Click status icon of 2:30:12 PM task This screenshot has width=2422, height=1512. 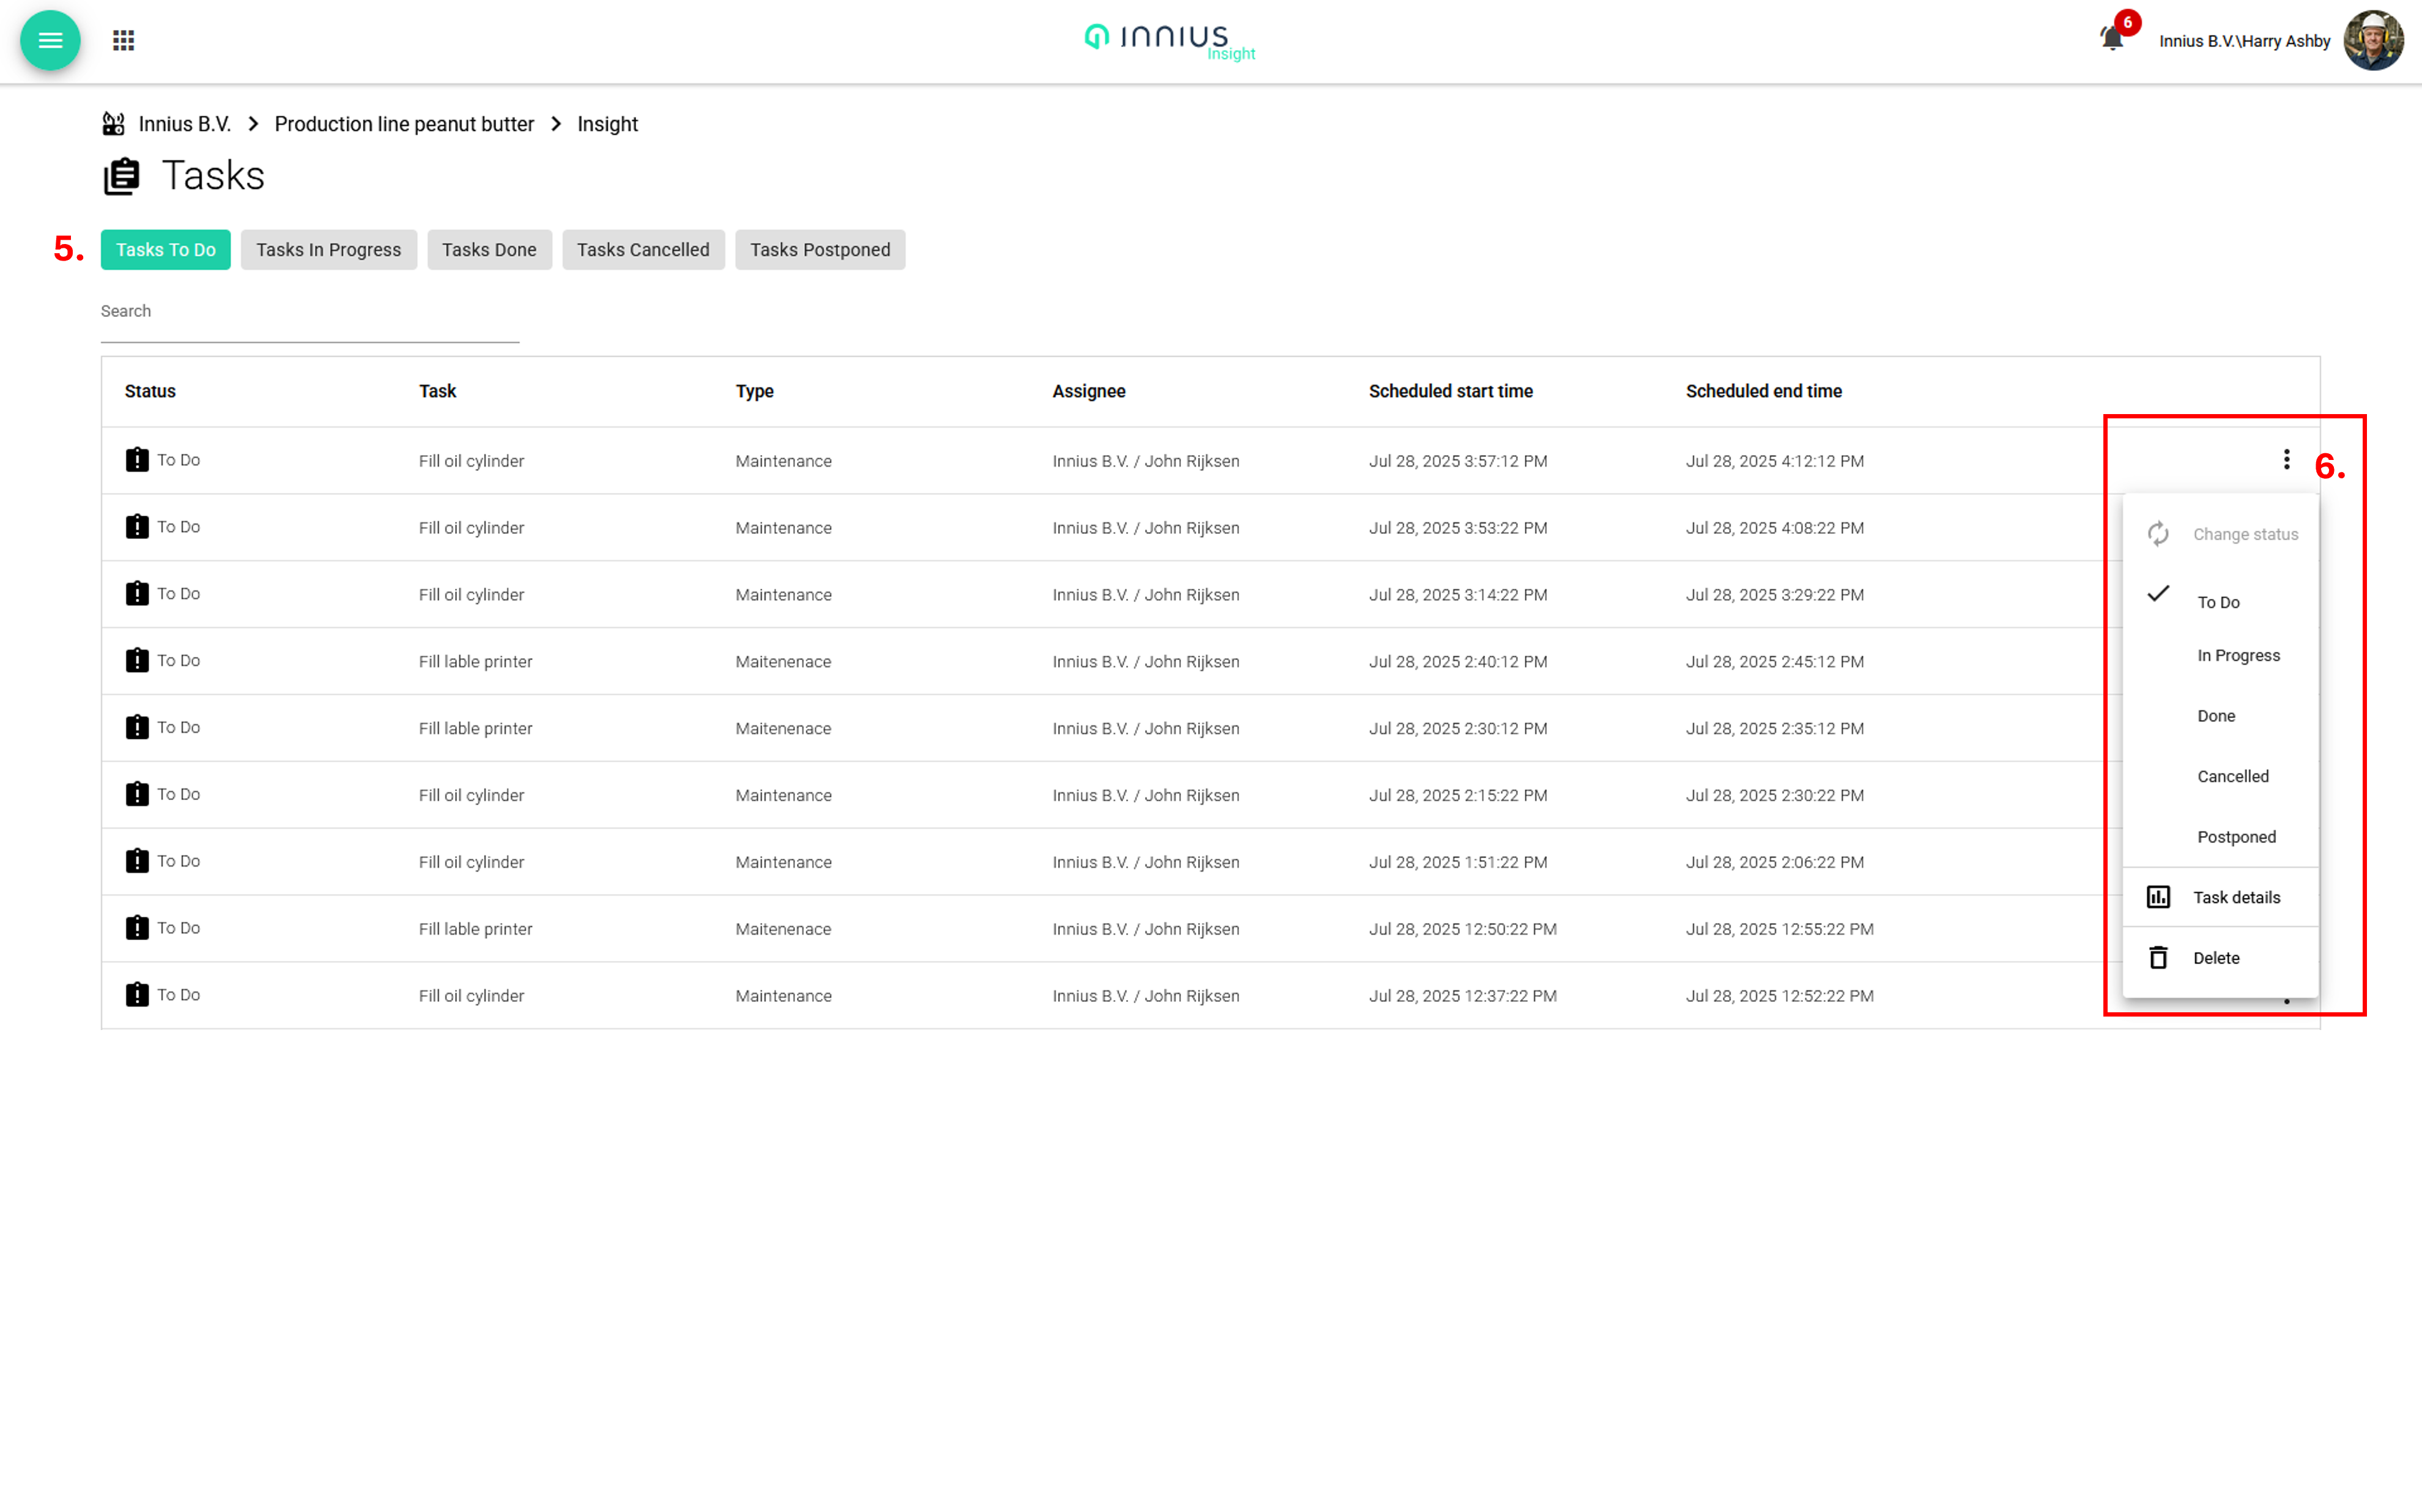point(137,727)
